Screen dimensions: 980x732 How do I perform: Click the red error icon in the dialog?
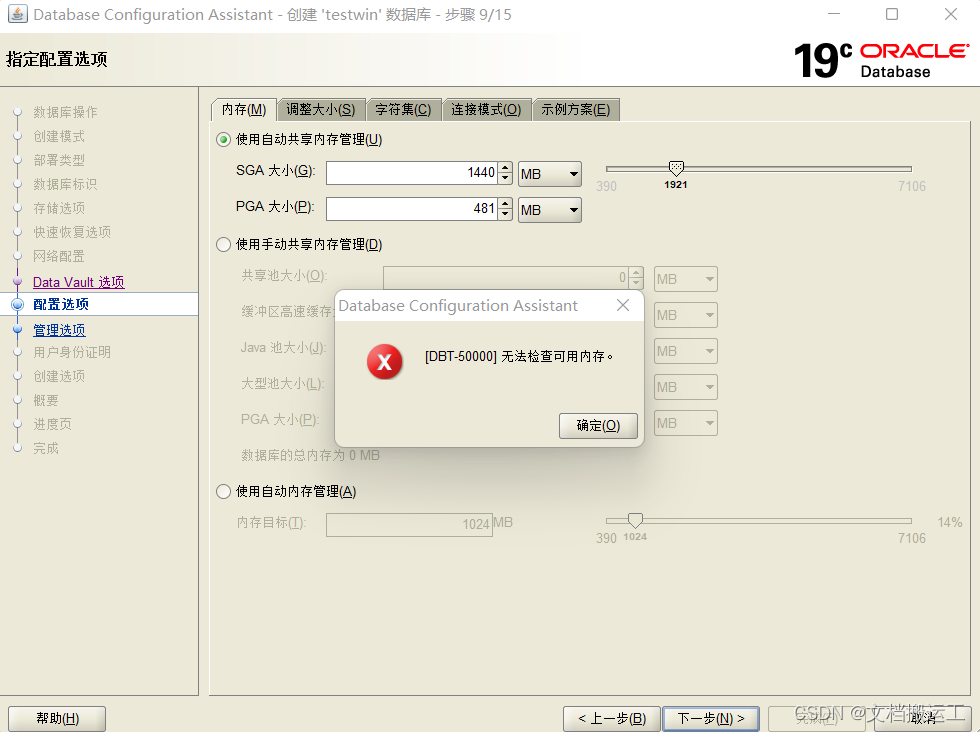click(384, 361)
